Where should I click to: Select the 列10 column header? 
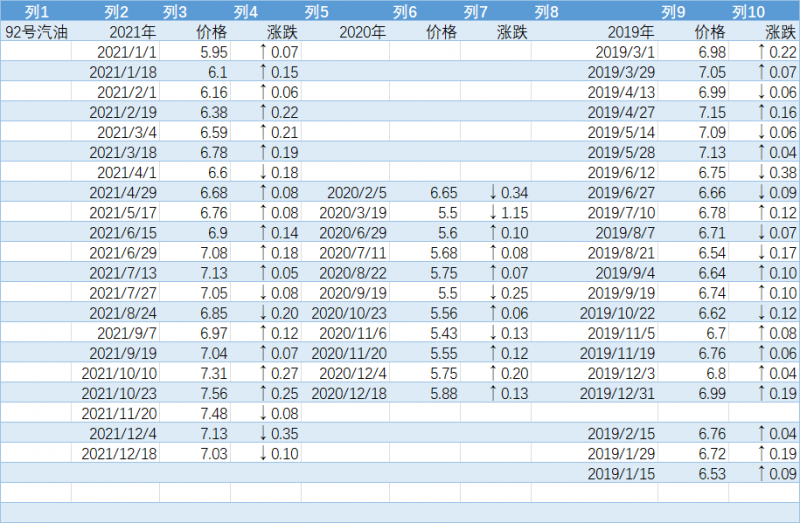[748, 12]
